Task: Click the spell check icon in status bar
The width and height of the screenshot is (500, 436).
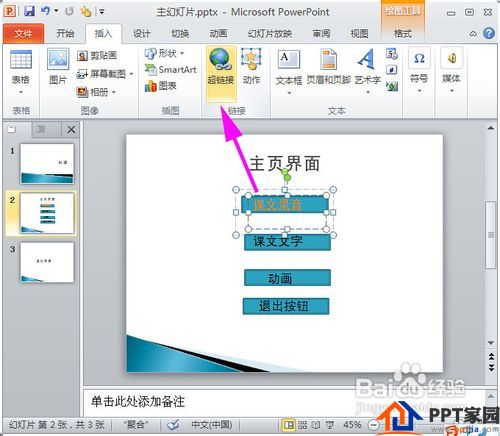Action: pyautogui.click(x=174, y=425)
